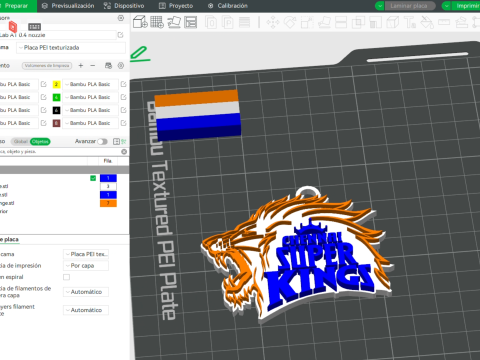Auto-orient objects using the toolbar icon
This screenshot has width=480, height=360.
point(174,22)
